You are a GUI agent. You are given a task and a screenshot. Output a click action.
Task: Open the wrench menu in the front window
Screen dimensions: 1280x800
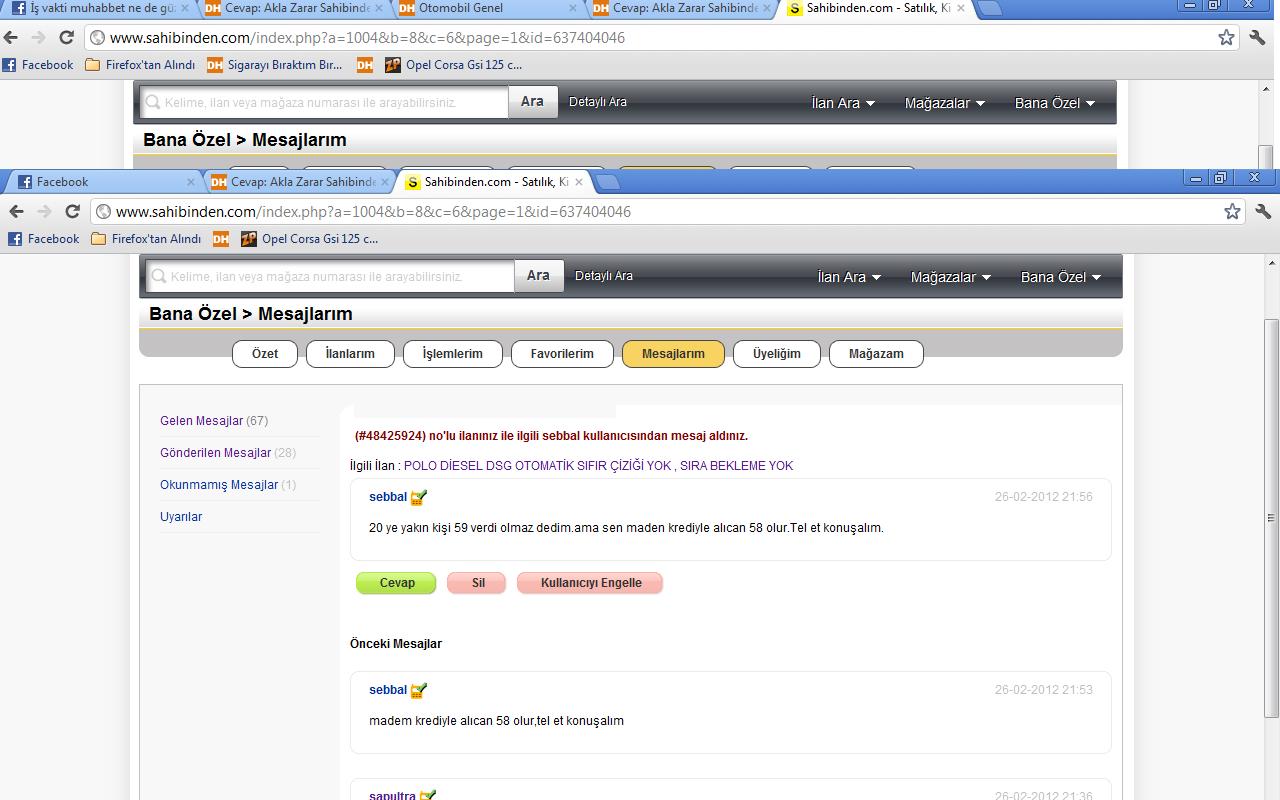(1262, 211)
